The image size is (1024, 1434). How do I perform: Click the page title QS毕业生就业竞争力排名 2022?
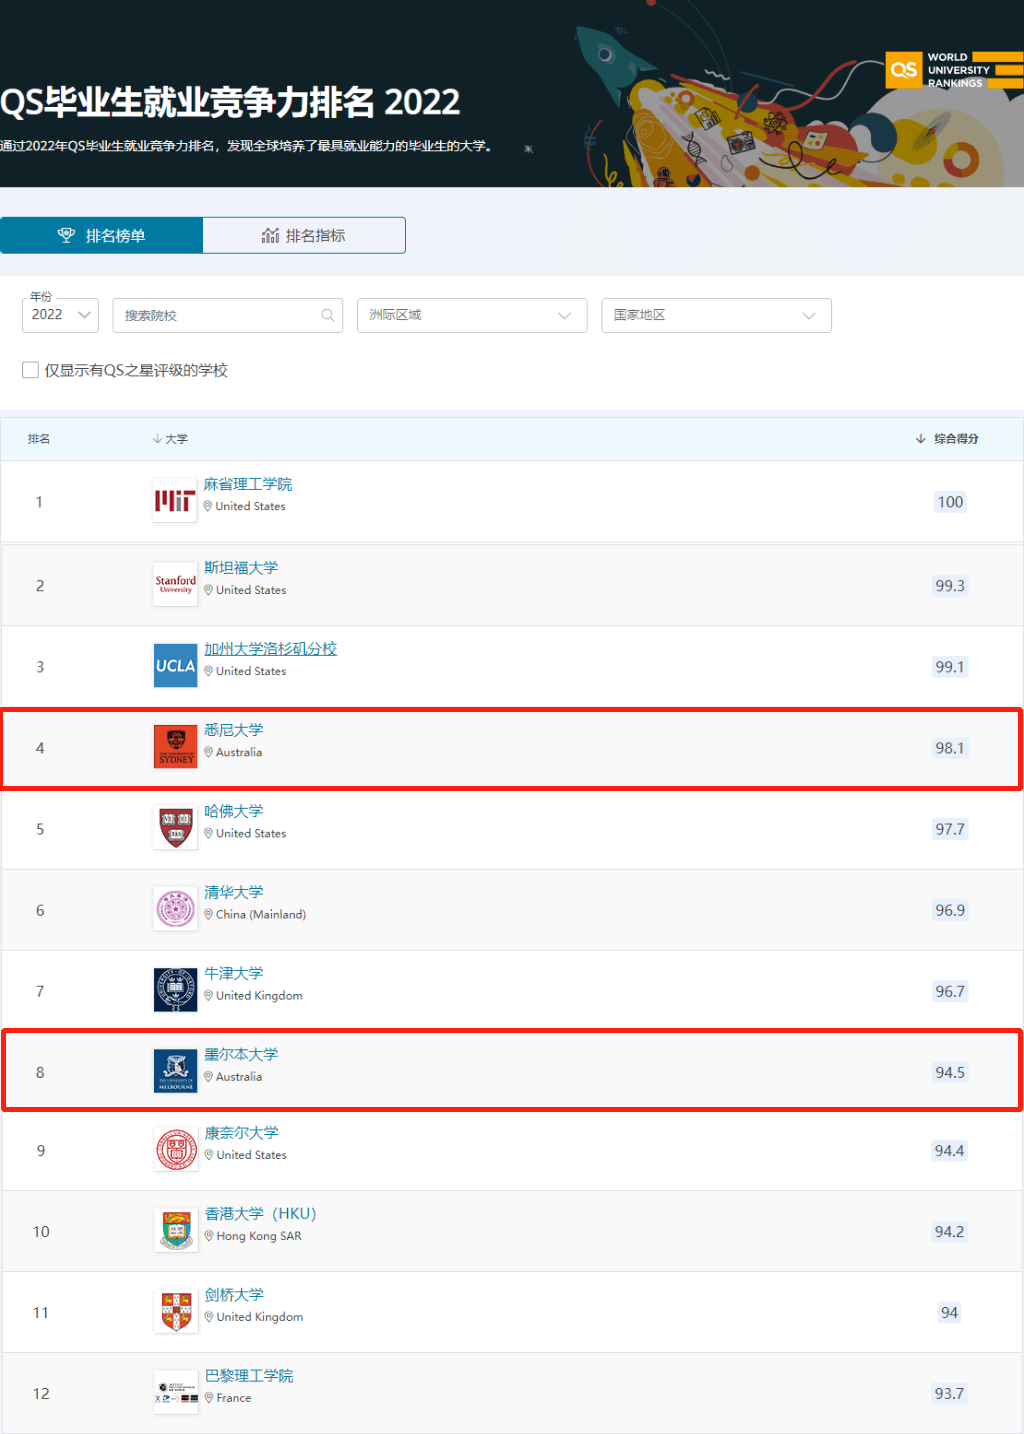(x=230, y=102)
